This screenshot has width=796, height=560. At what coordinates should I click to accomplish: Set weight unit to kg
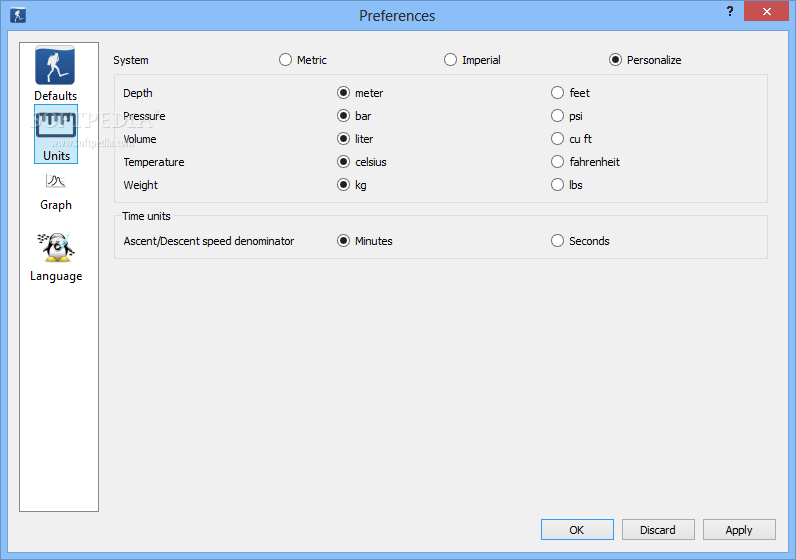point(352,185)
